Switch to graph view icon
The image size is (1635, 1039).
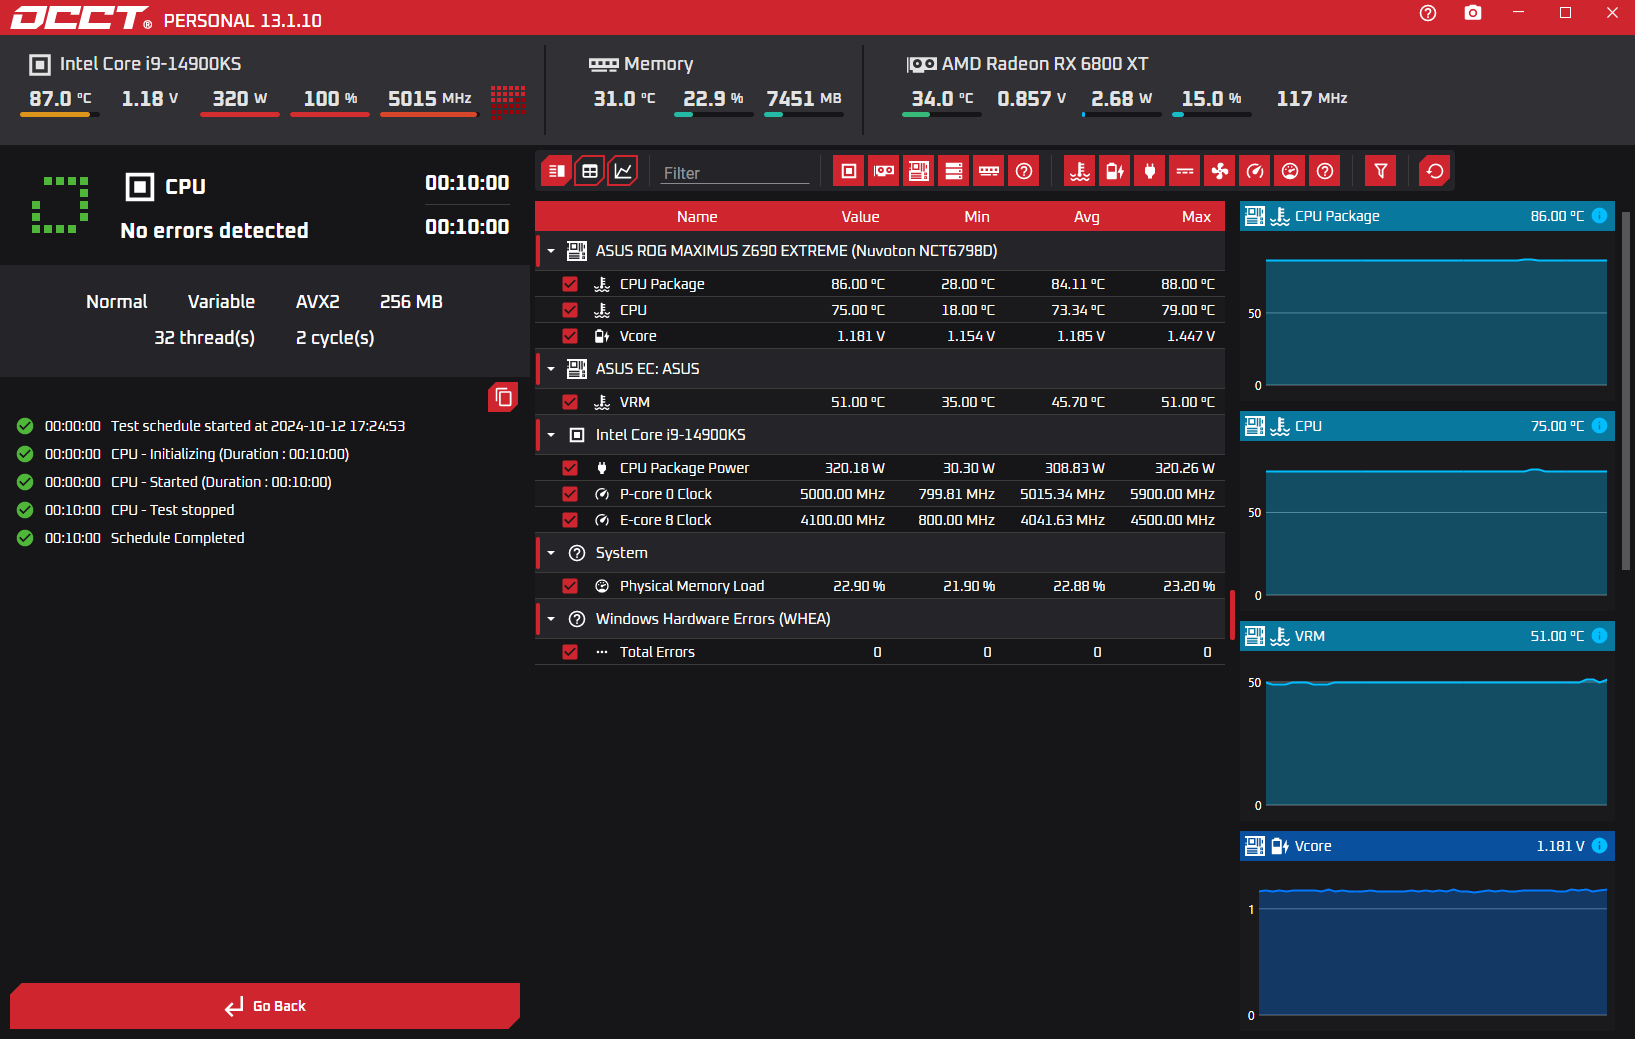623,171
